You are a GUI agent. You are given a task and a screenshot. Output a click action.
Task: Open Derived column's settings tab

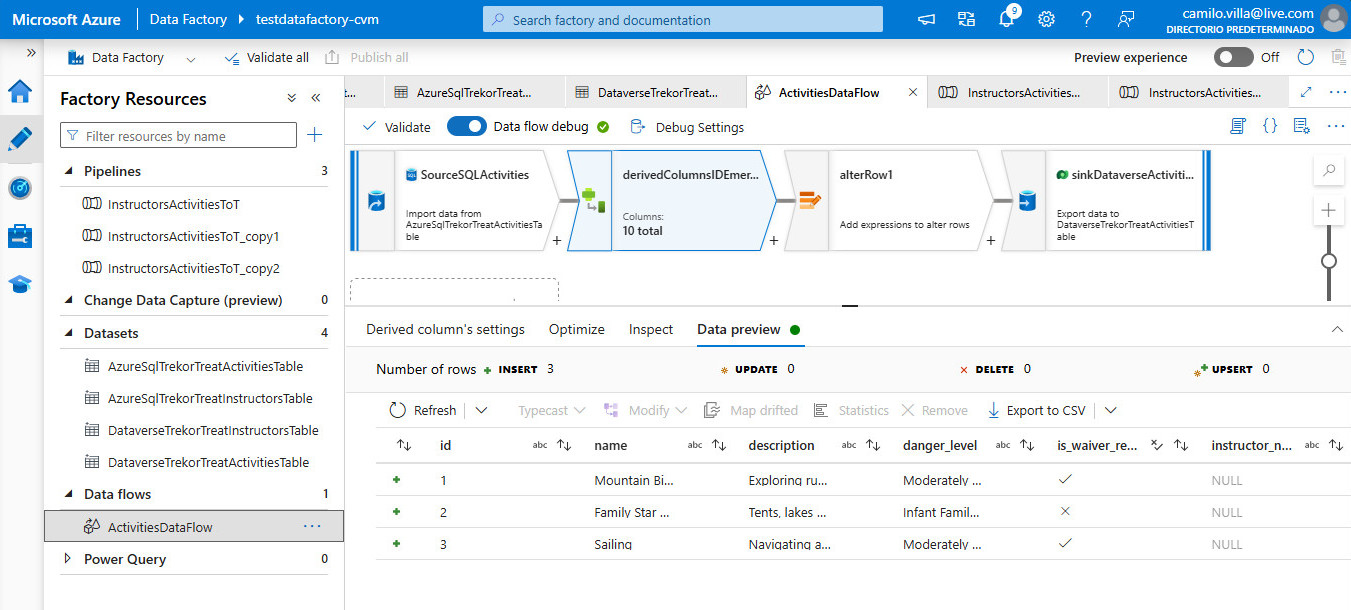pos(445,329)
